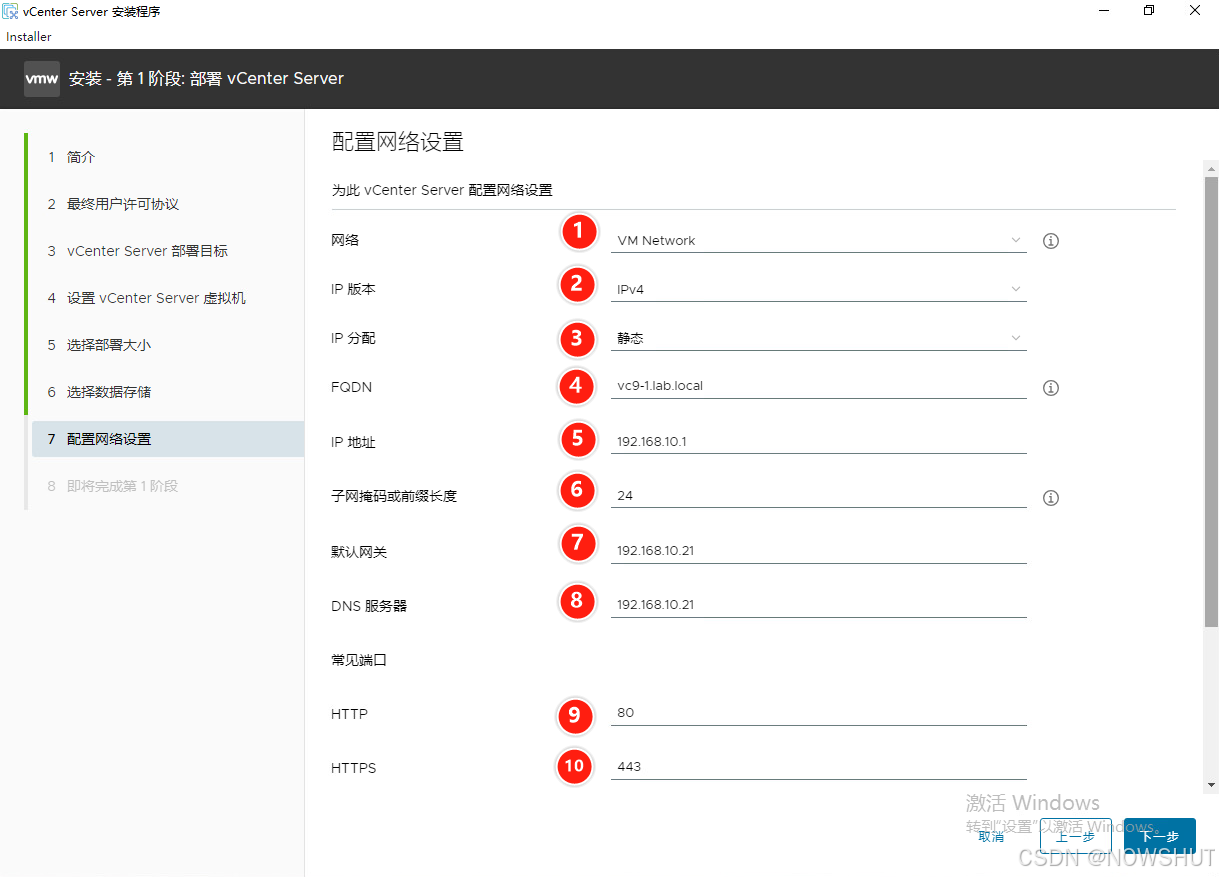
Task: Click the 上一步 back button
Action: [x=1076, y=836]
